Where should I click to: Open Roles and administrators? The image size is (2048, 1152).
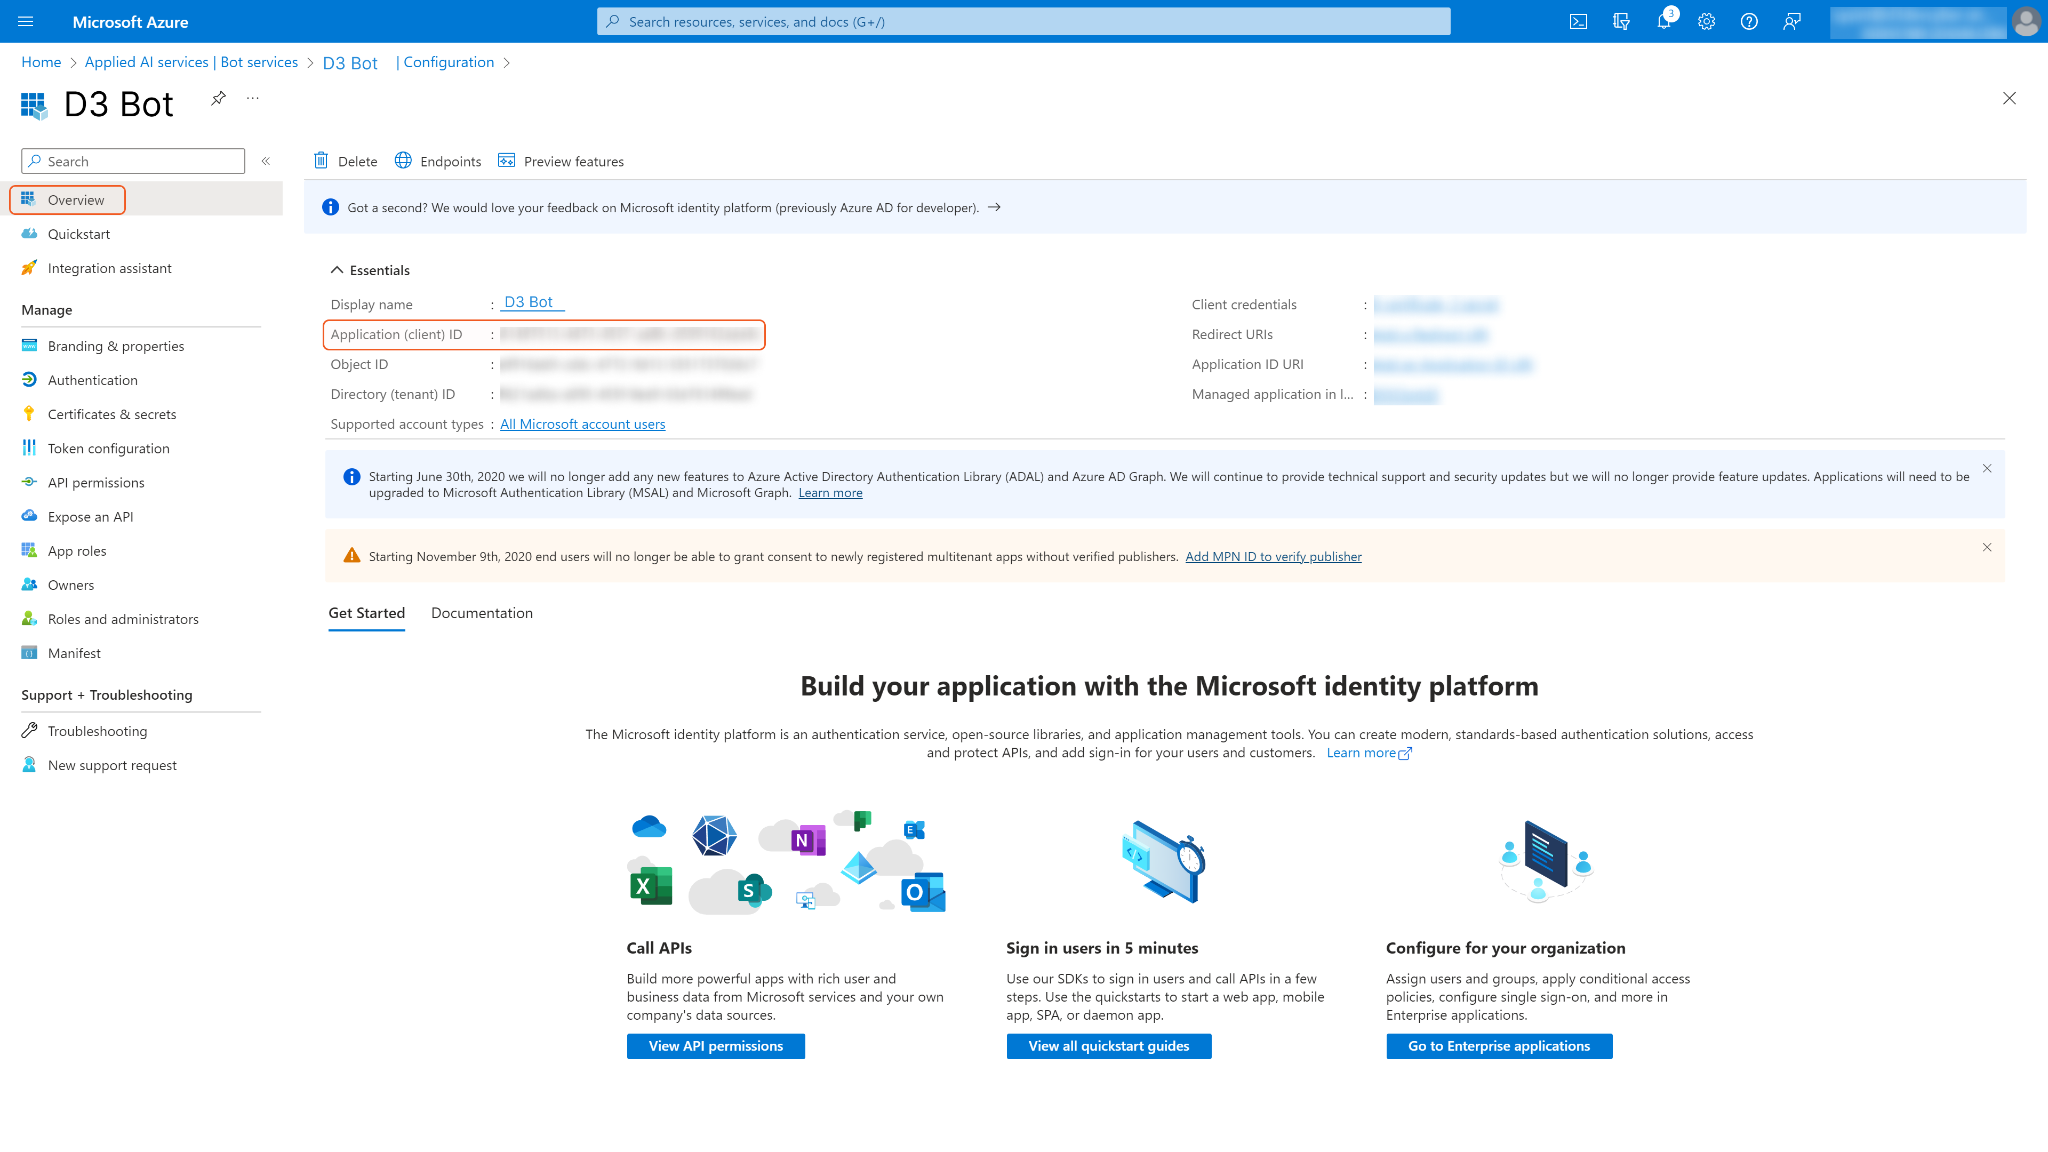[123, 618]
